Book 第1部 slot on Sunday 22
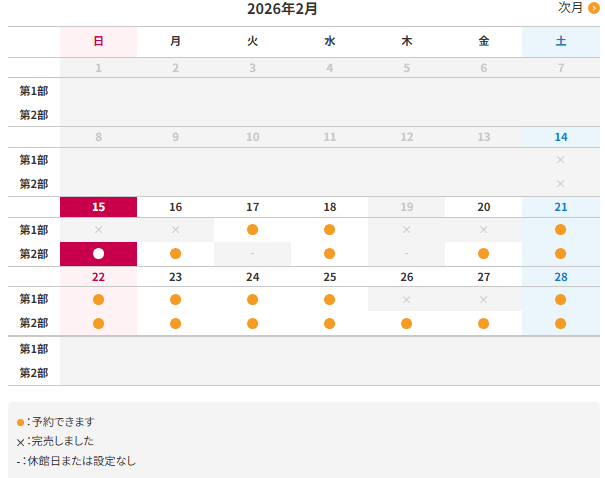The image size is (605, 478). tap(98, 299)
